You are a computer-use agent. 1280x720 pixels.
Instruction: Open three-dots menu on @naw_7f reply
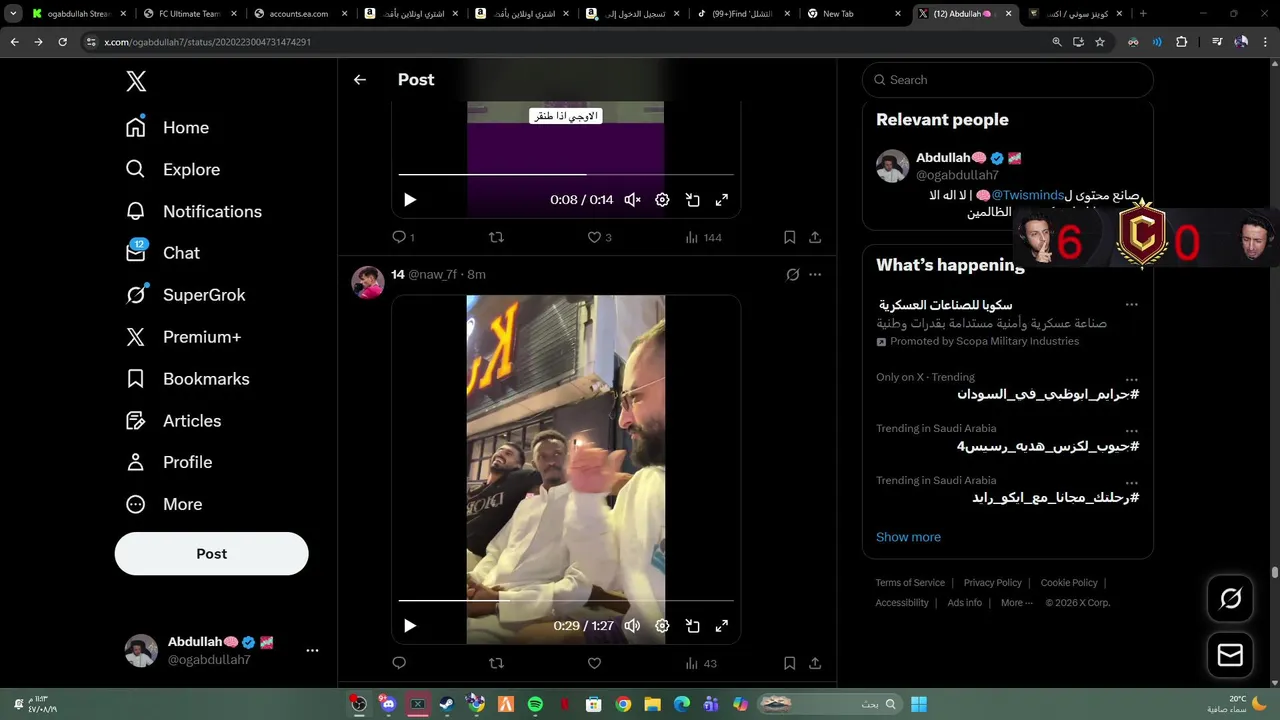815,274
